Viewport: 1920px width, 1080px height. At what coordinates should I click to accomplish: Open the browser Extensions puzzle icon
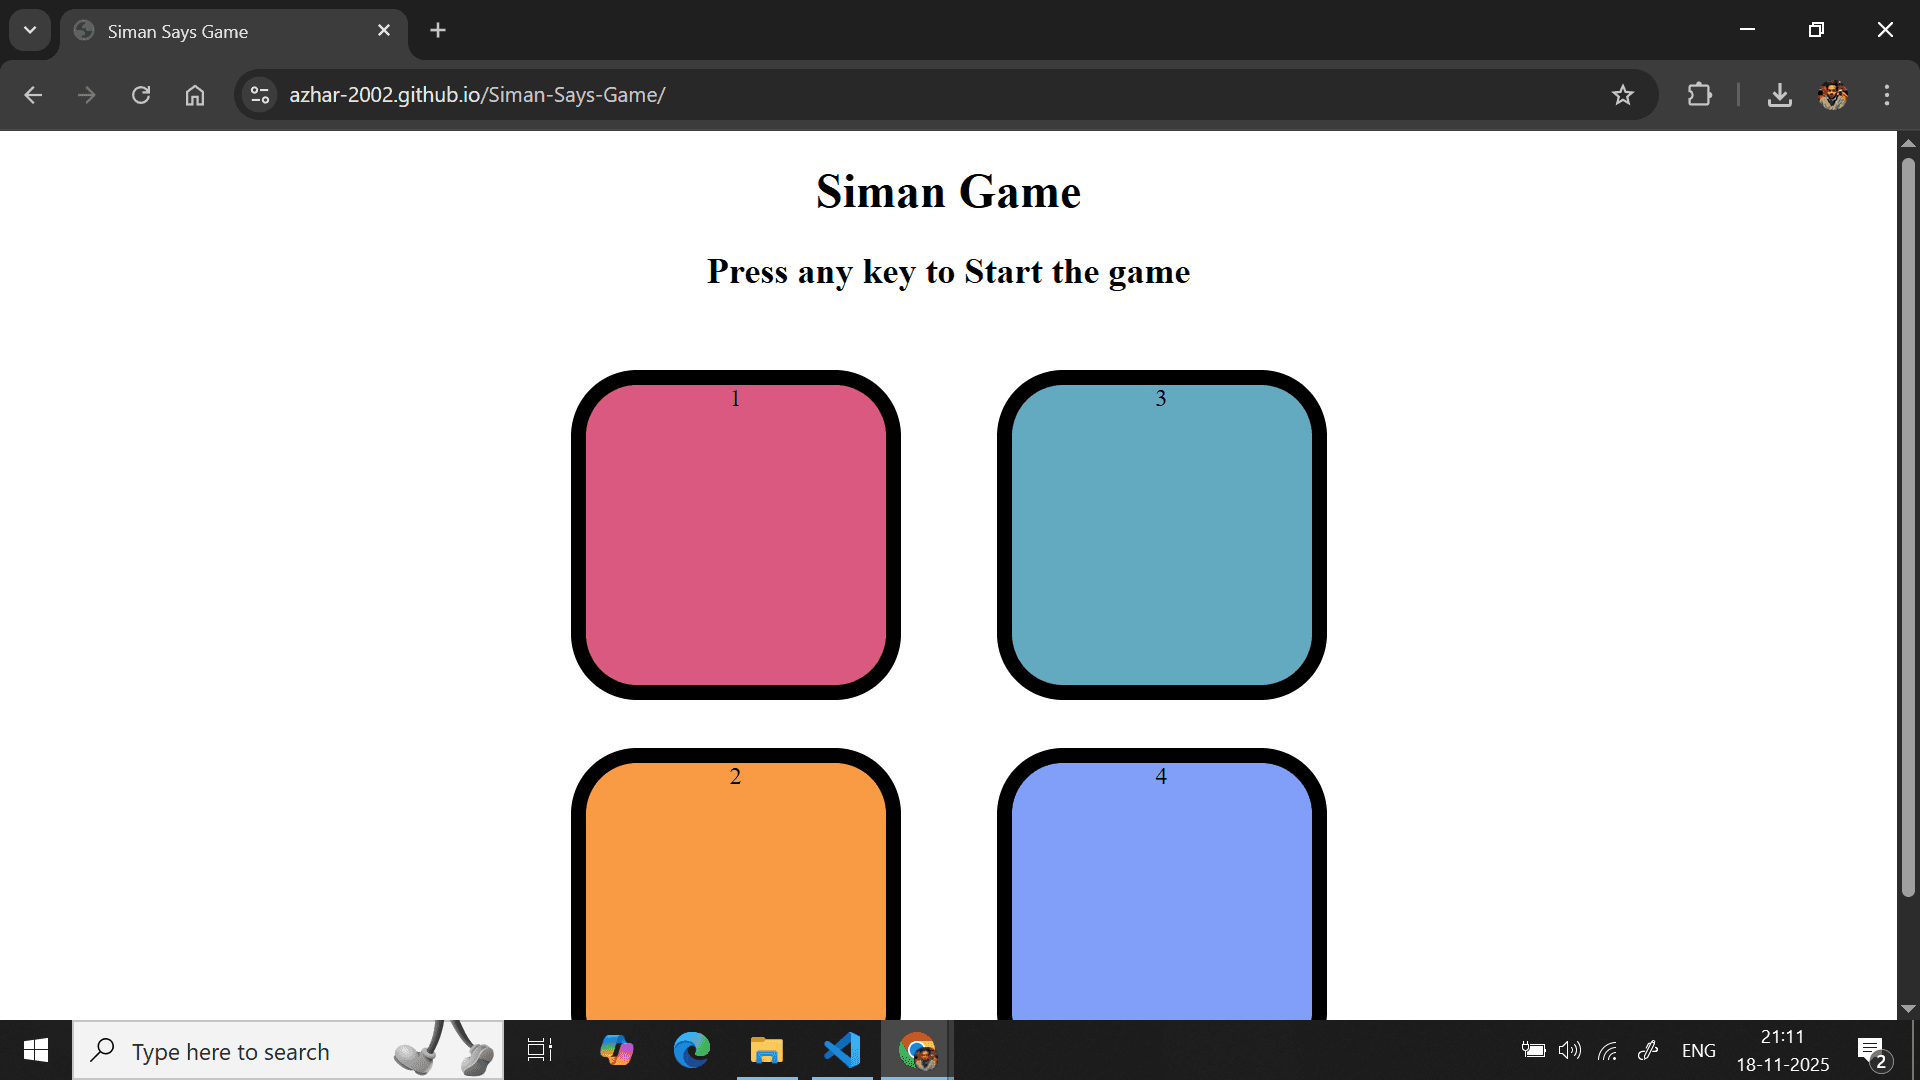pos(1700,95)
